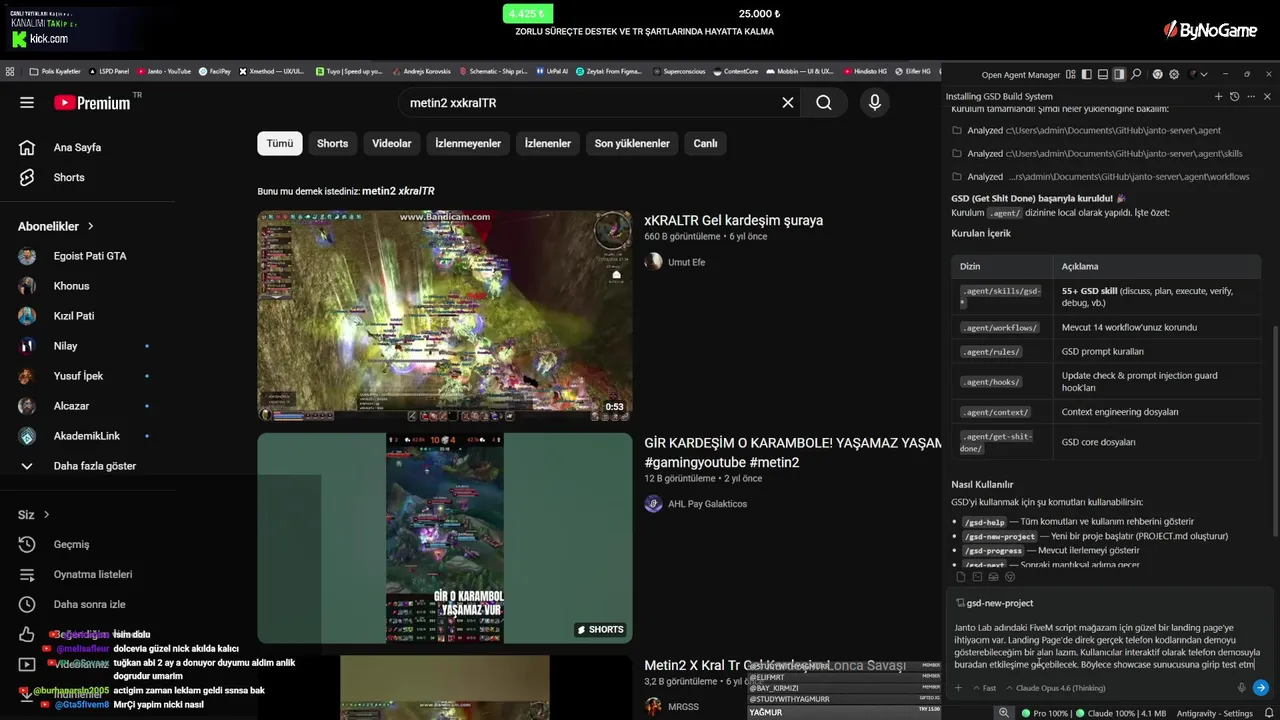Open Daha sonra izle list

tap(88, 604)
